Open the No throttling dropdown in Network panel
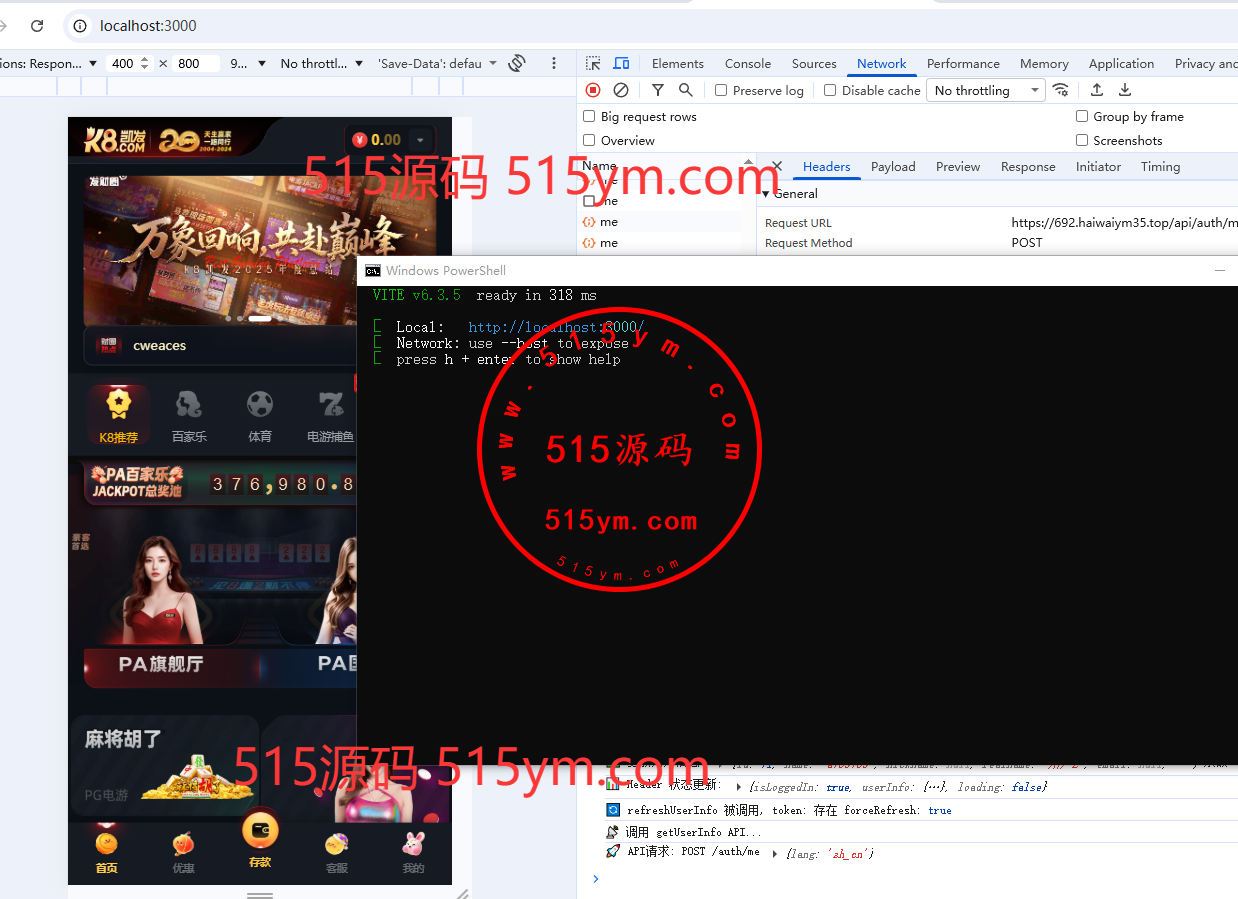Viewport: 1238px width, 899px height. tap(985, 90)
